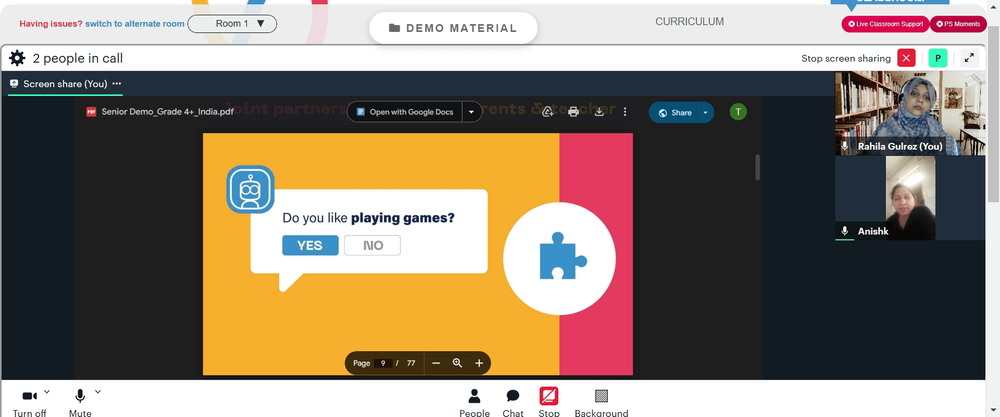Open Screen share options ellipsis

pos(117,84)
